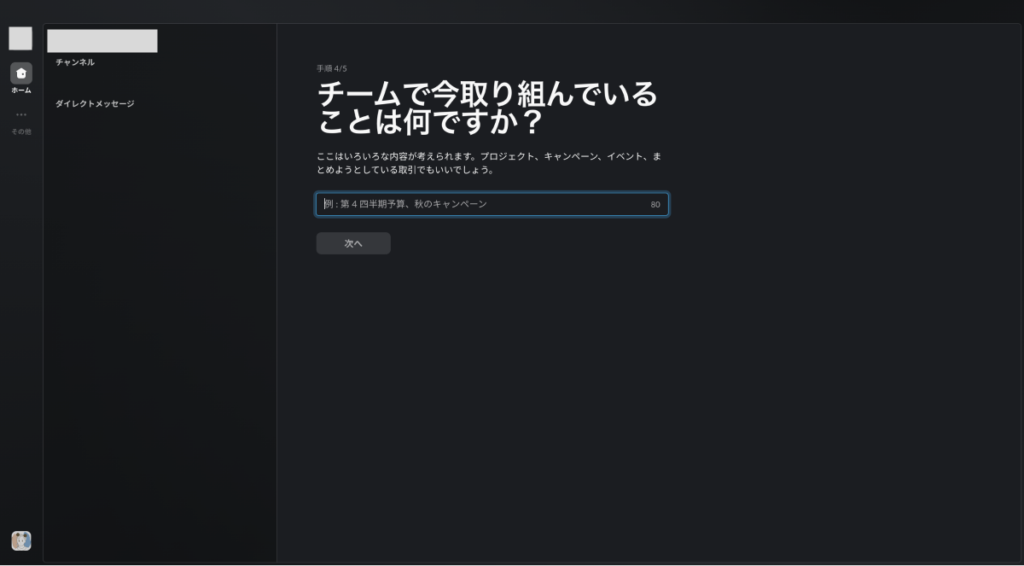Viewport: 1024px width, 566px height.
Task: Click the Home (ホーム) house icon
Action: [x=21, y=73]
